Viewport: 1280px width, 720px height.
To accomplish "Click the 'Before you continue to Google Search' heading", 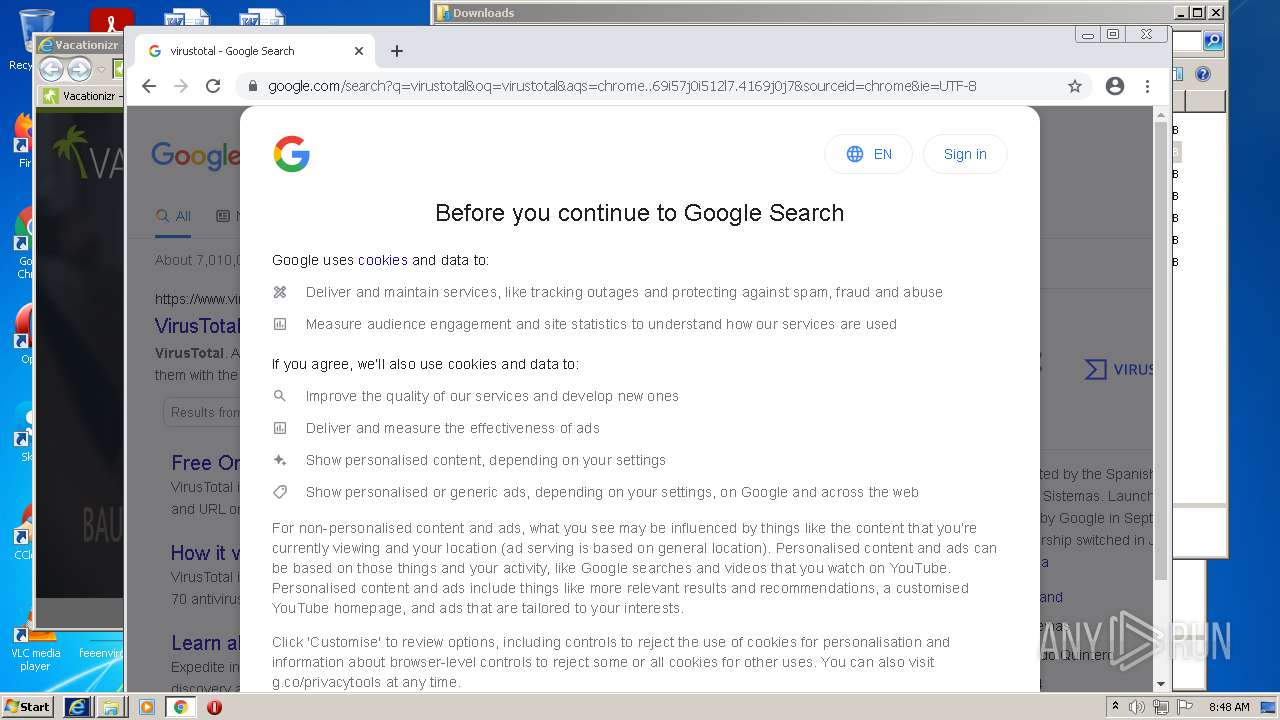I will [640, 213].
